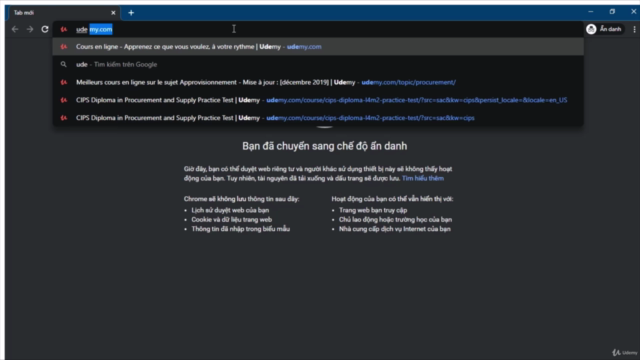
Task: Click 'Trang web bạn truy cập' text
Action: click(x=373, y=210)
